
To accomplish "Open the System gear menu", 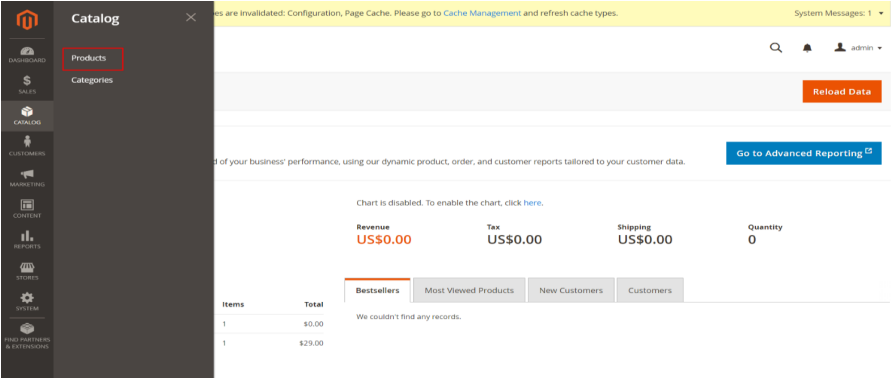I will coord(27,302).
